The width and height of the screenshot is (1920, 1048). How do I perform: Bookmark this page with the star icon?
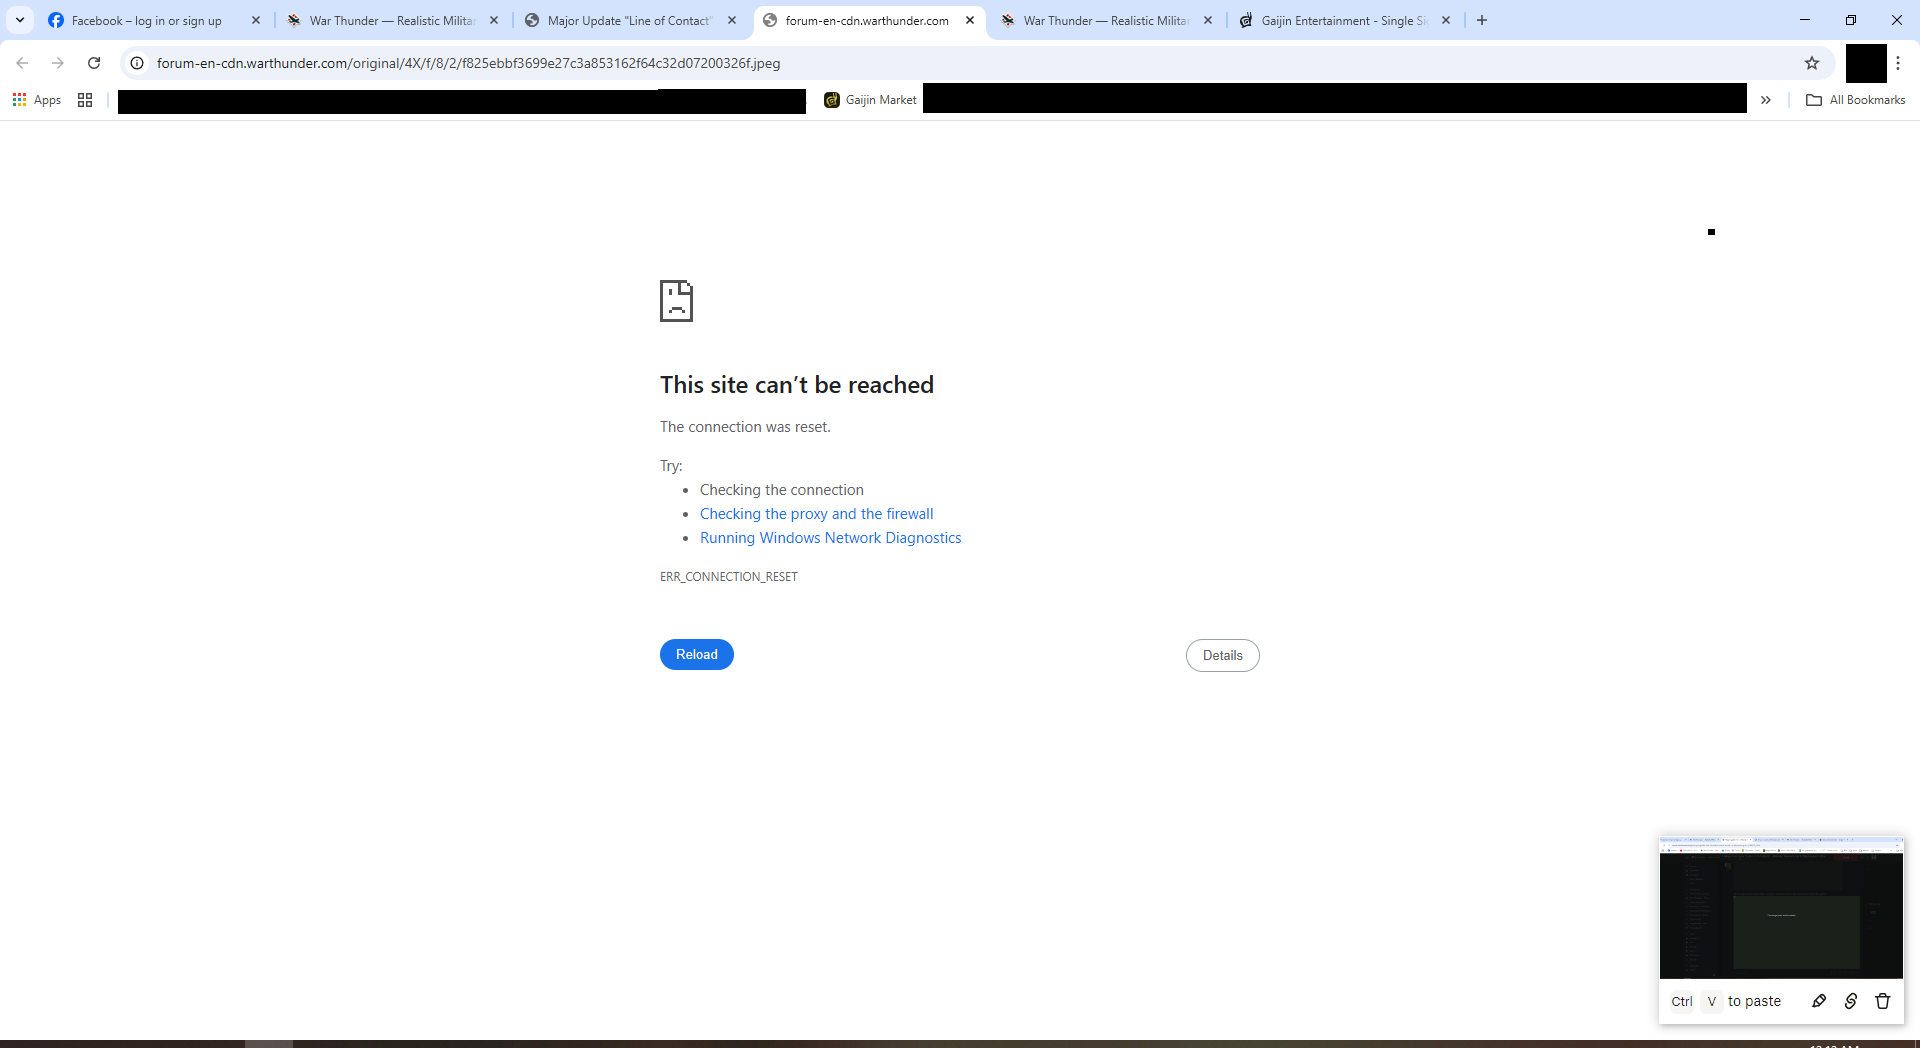pyautogui.click(x=1811, y=63)
